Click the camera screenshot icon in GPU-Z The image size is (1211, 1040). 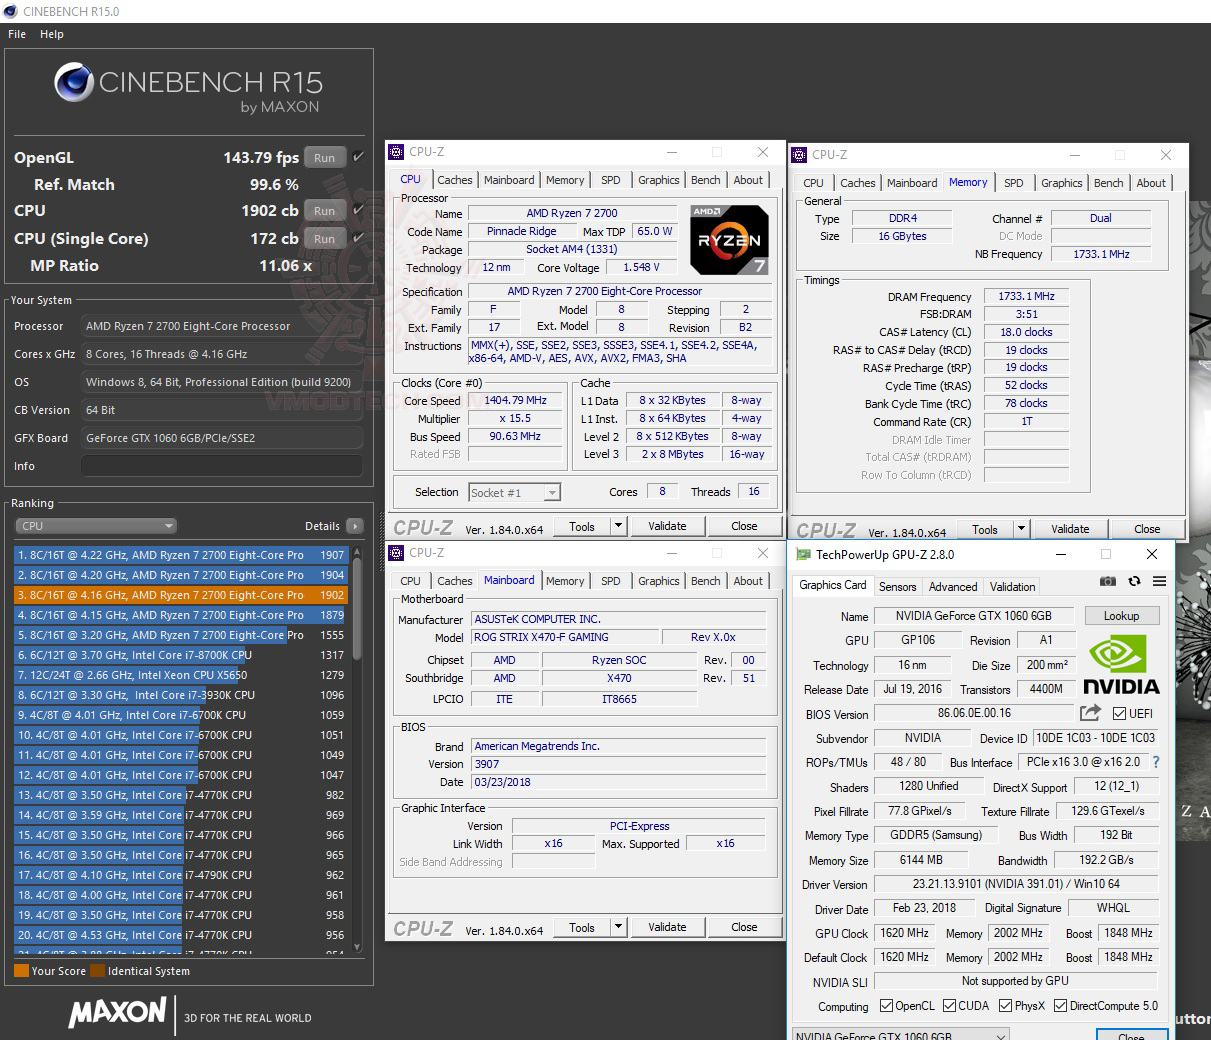(x=1108, y=581)
